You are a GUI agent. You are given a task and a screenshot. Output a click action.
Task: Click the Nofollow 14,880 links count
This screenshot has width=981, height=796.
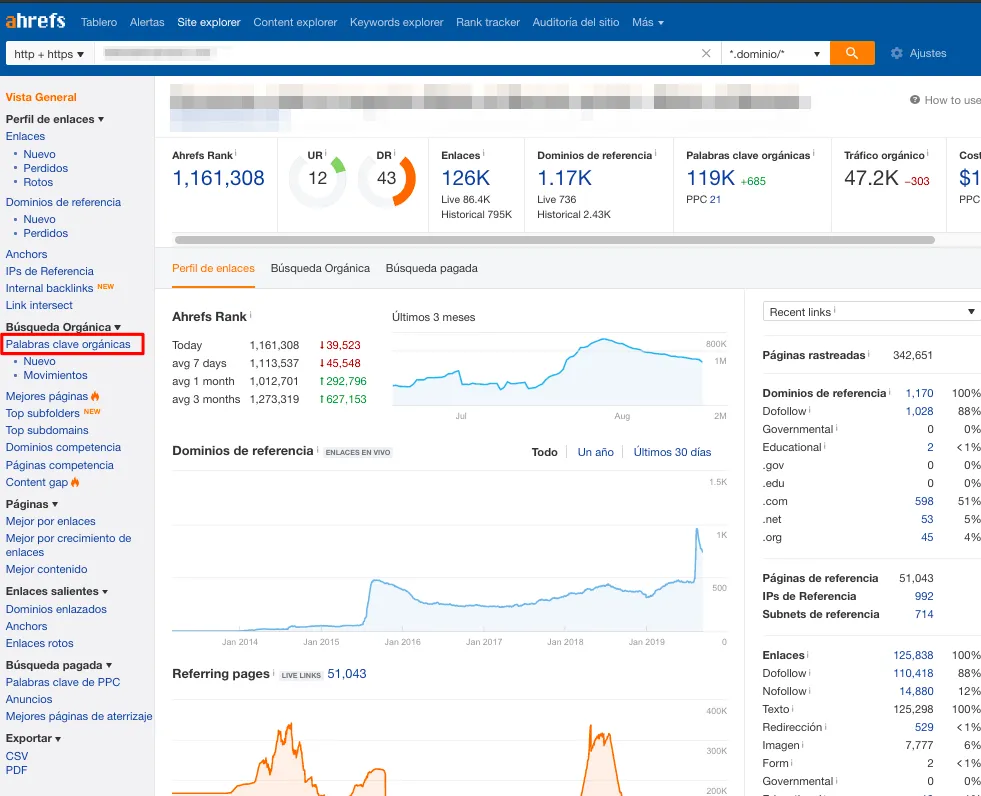tap(916, 691)
